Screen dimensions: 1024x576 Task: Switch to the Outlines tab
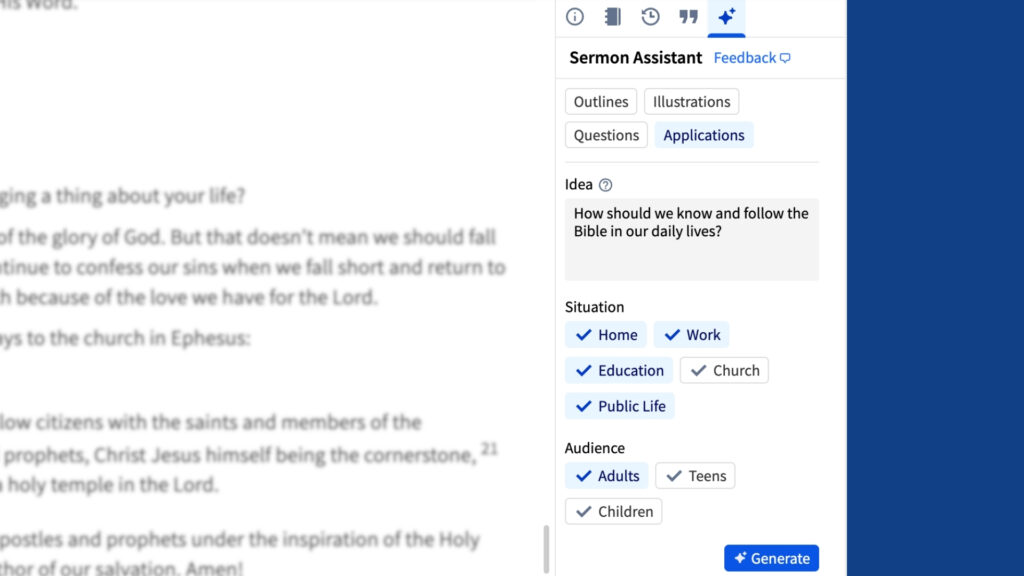(600, 101)
